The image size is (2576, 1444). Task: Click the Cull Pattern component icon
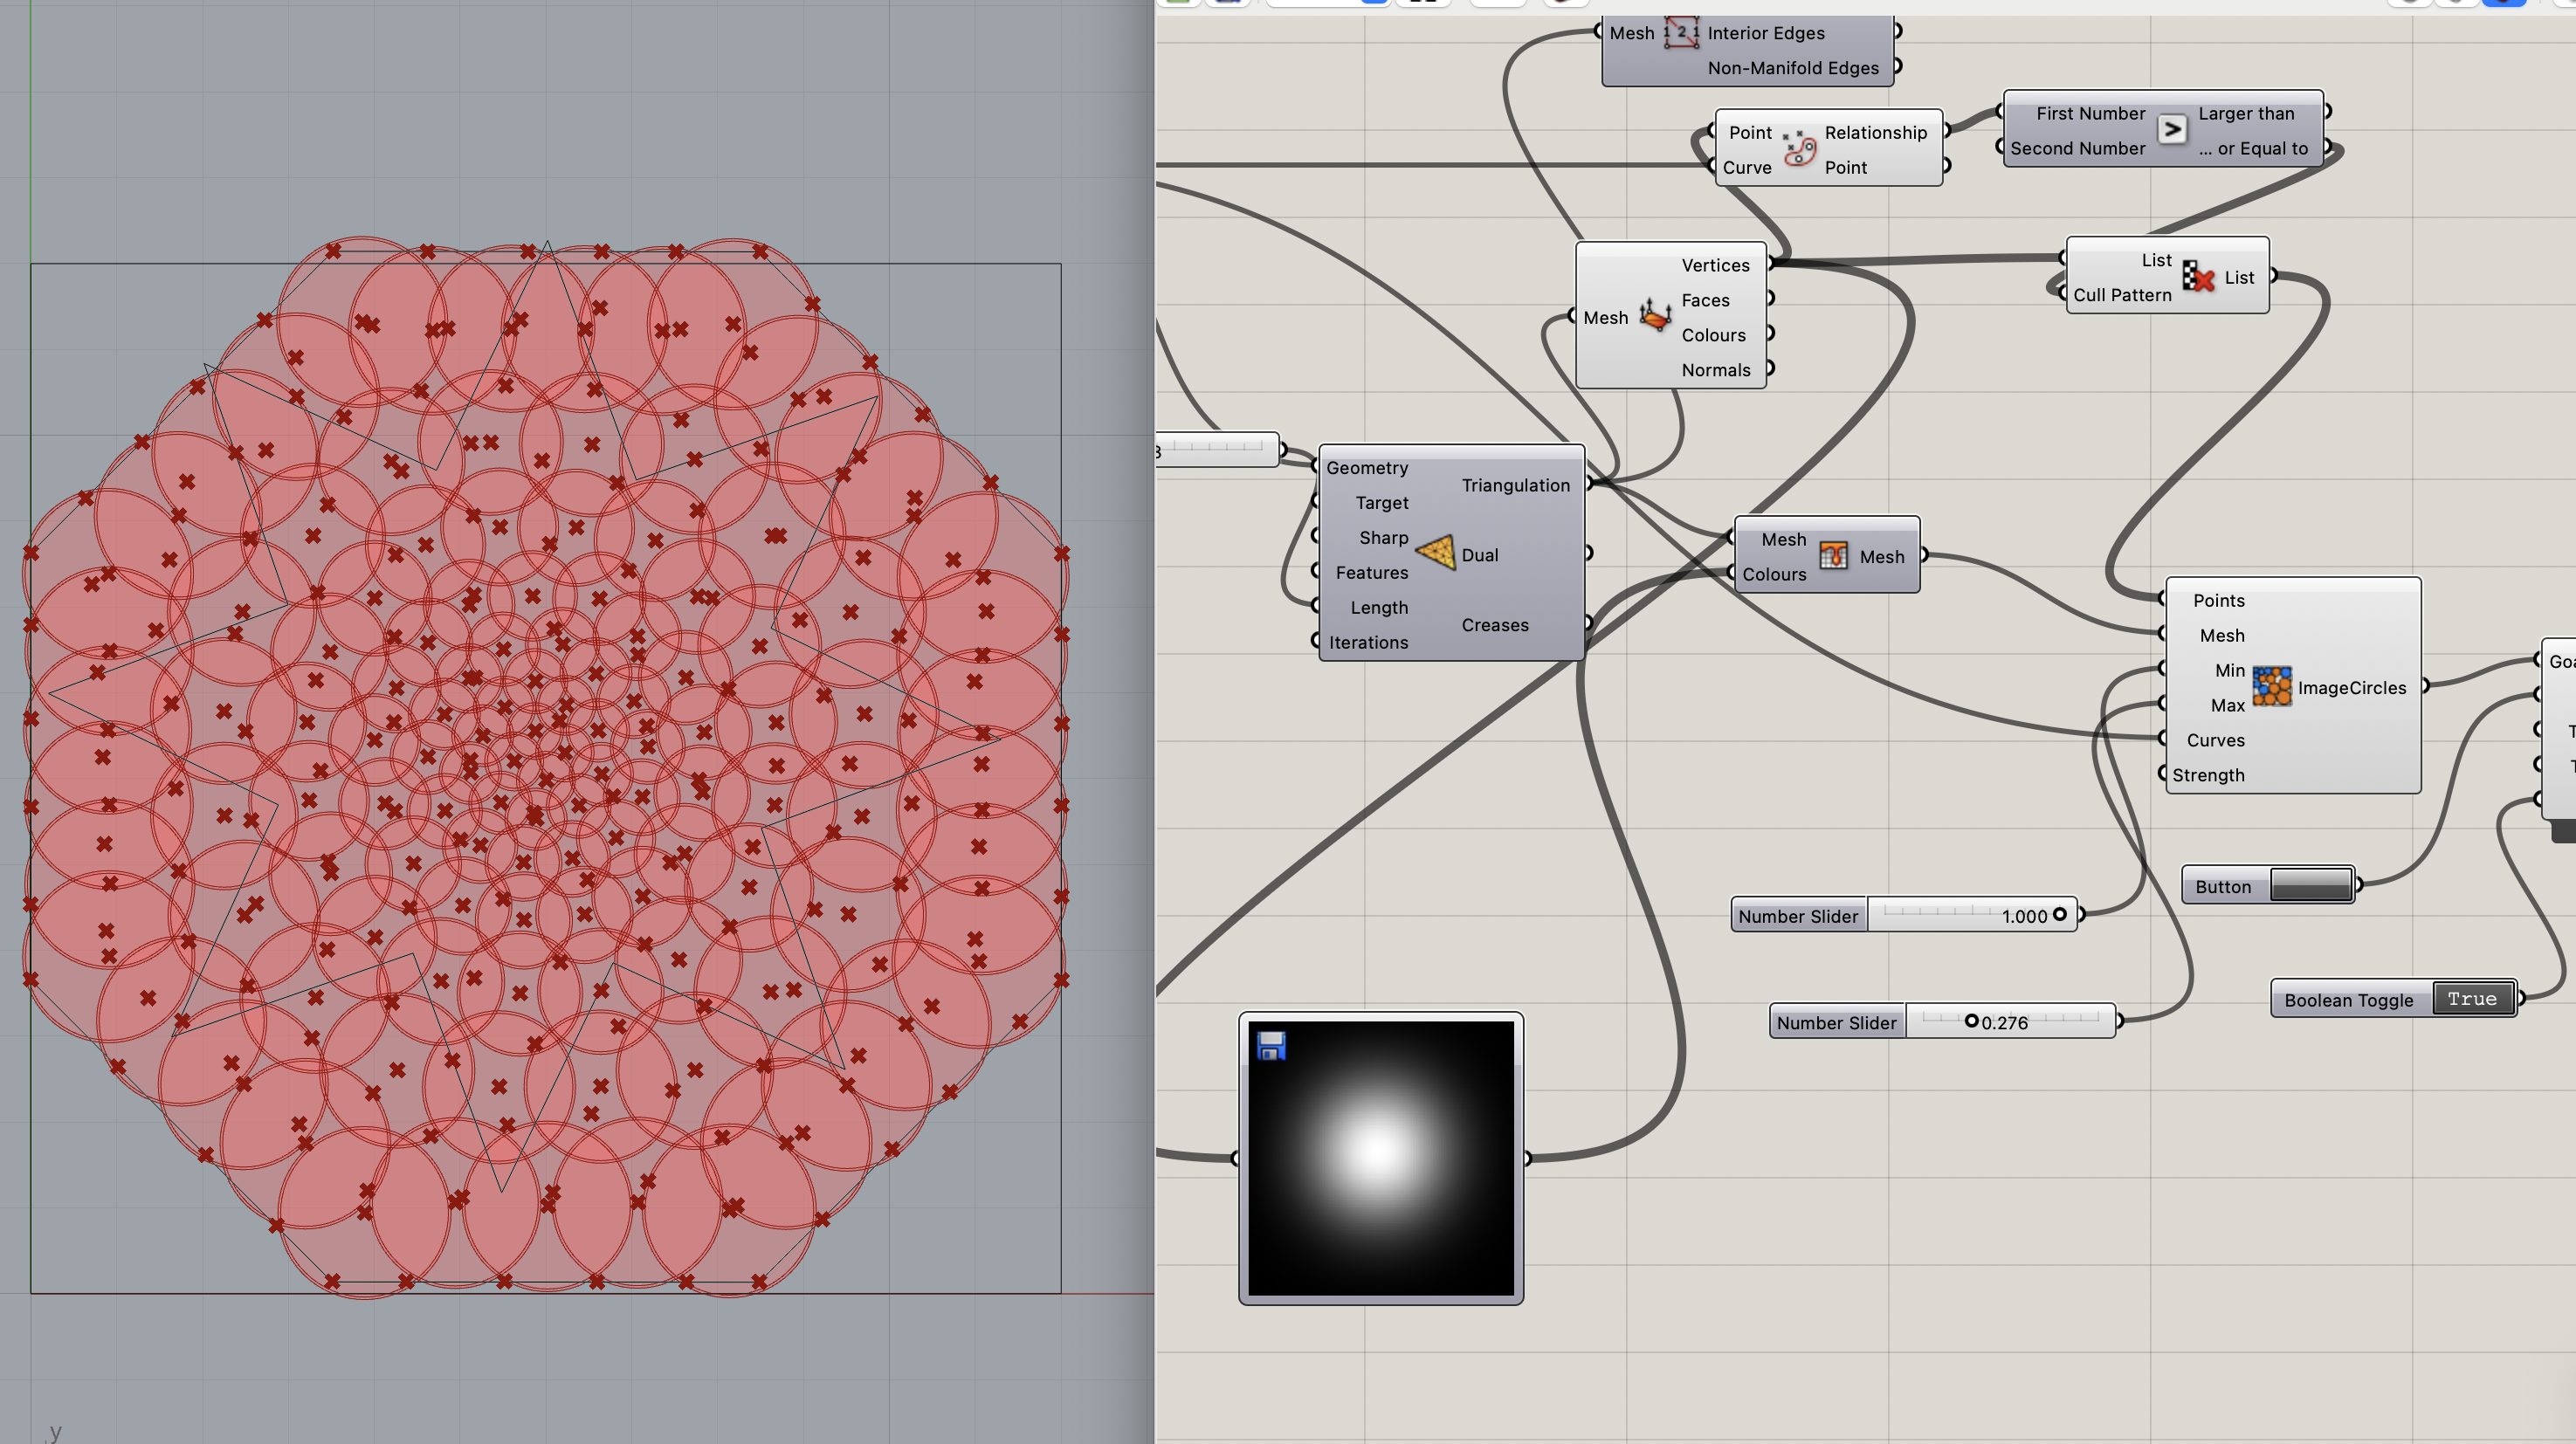[x=2197, y=277]
